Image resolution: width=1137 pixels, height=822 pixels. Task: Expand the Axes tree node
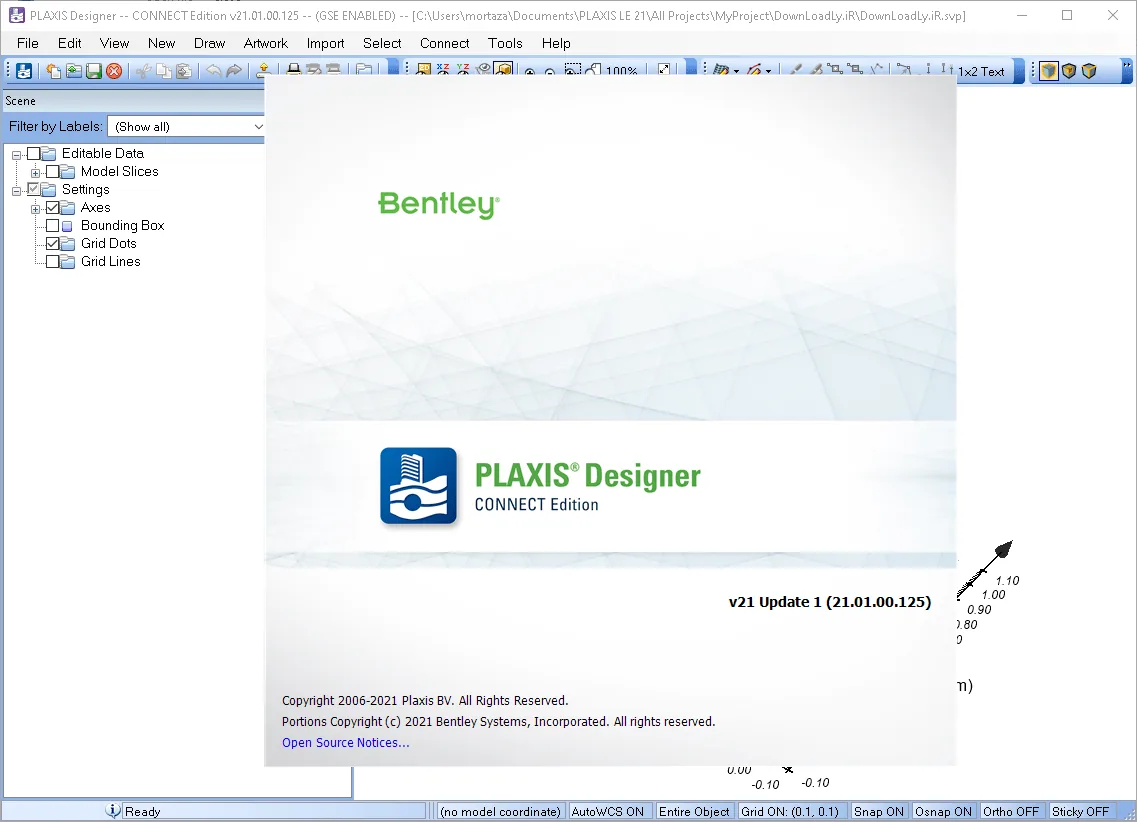click(x=35, y=209)
